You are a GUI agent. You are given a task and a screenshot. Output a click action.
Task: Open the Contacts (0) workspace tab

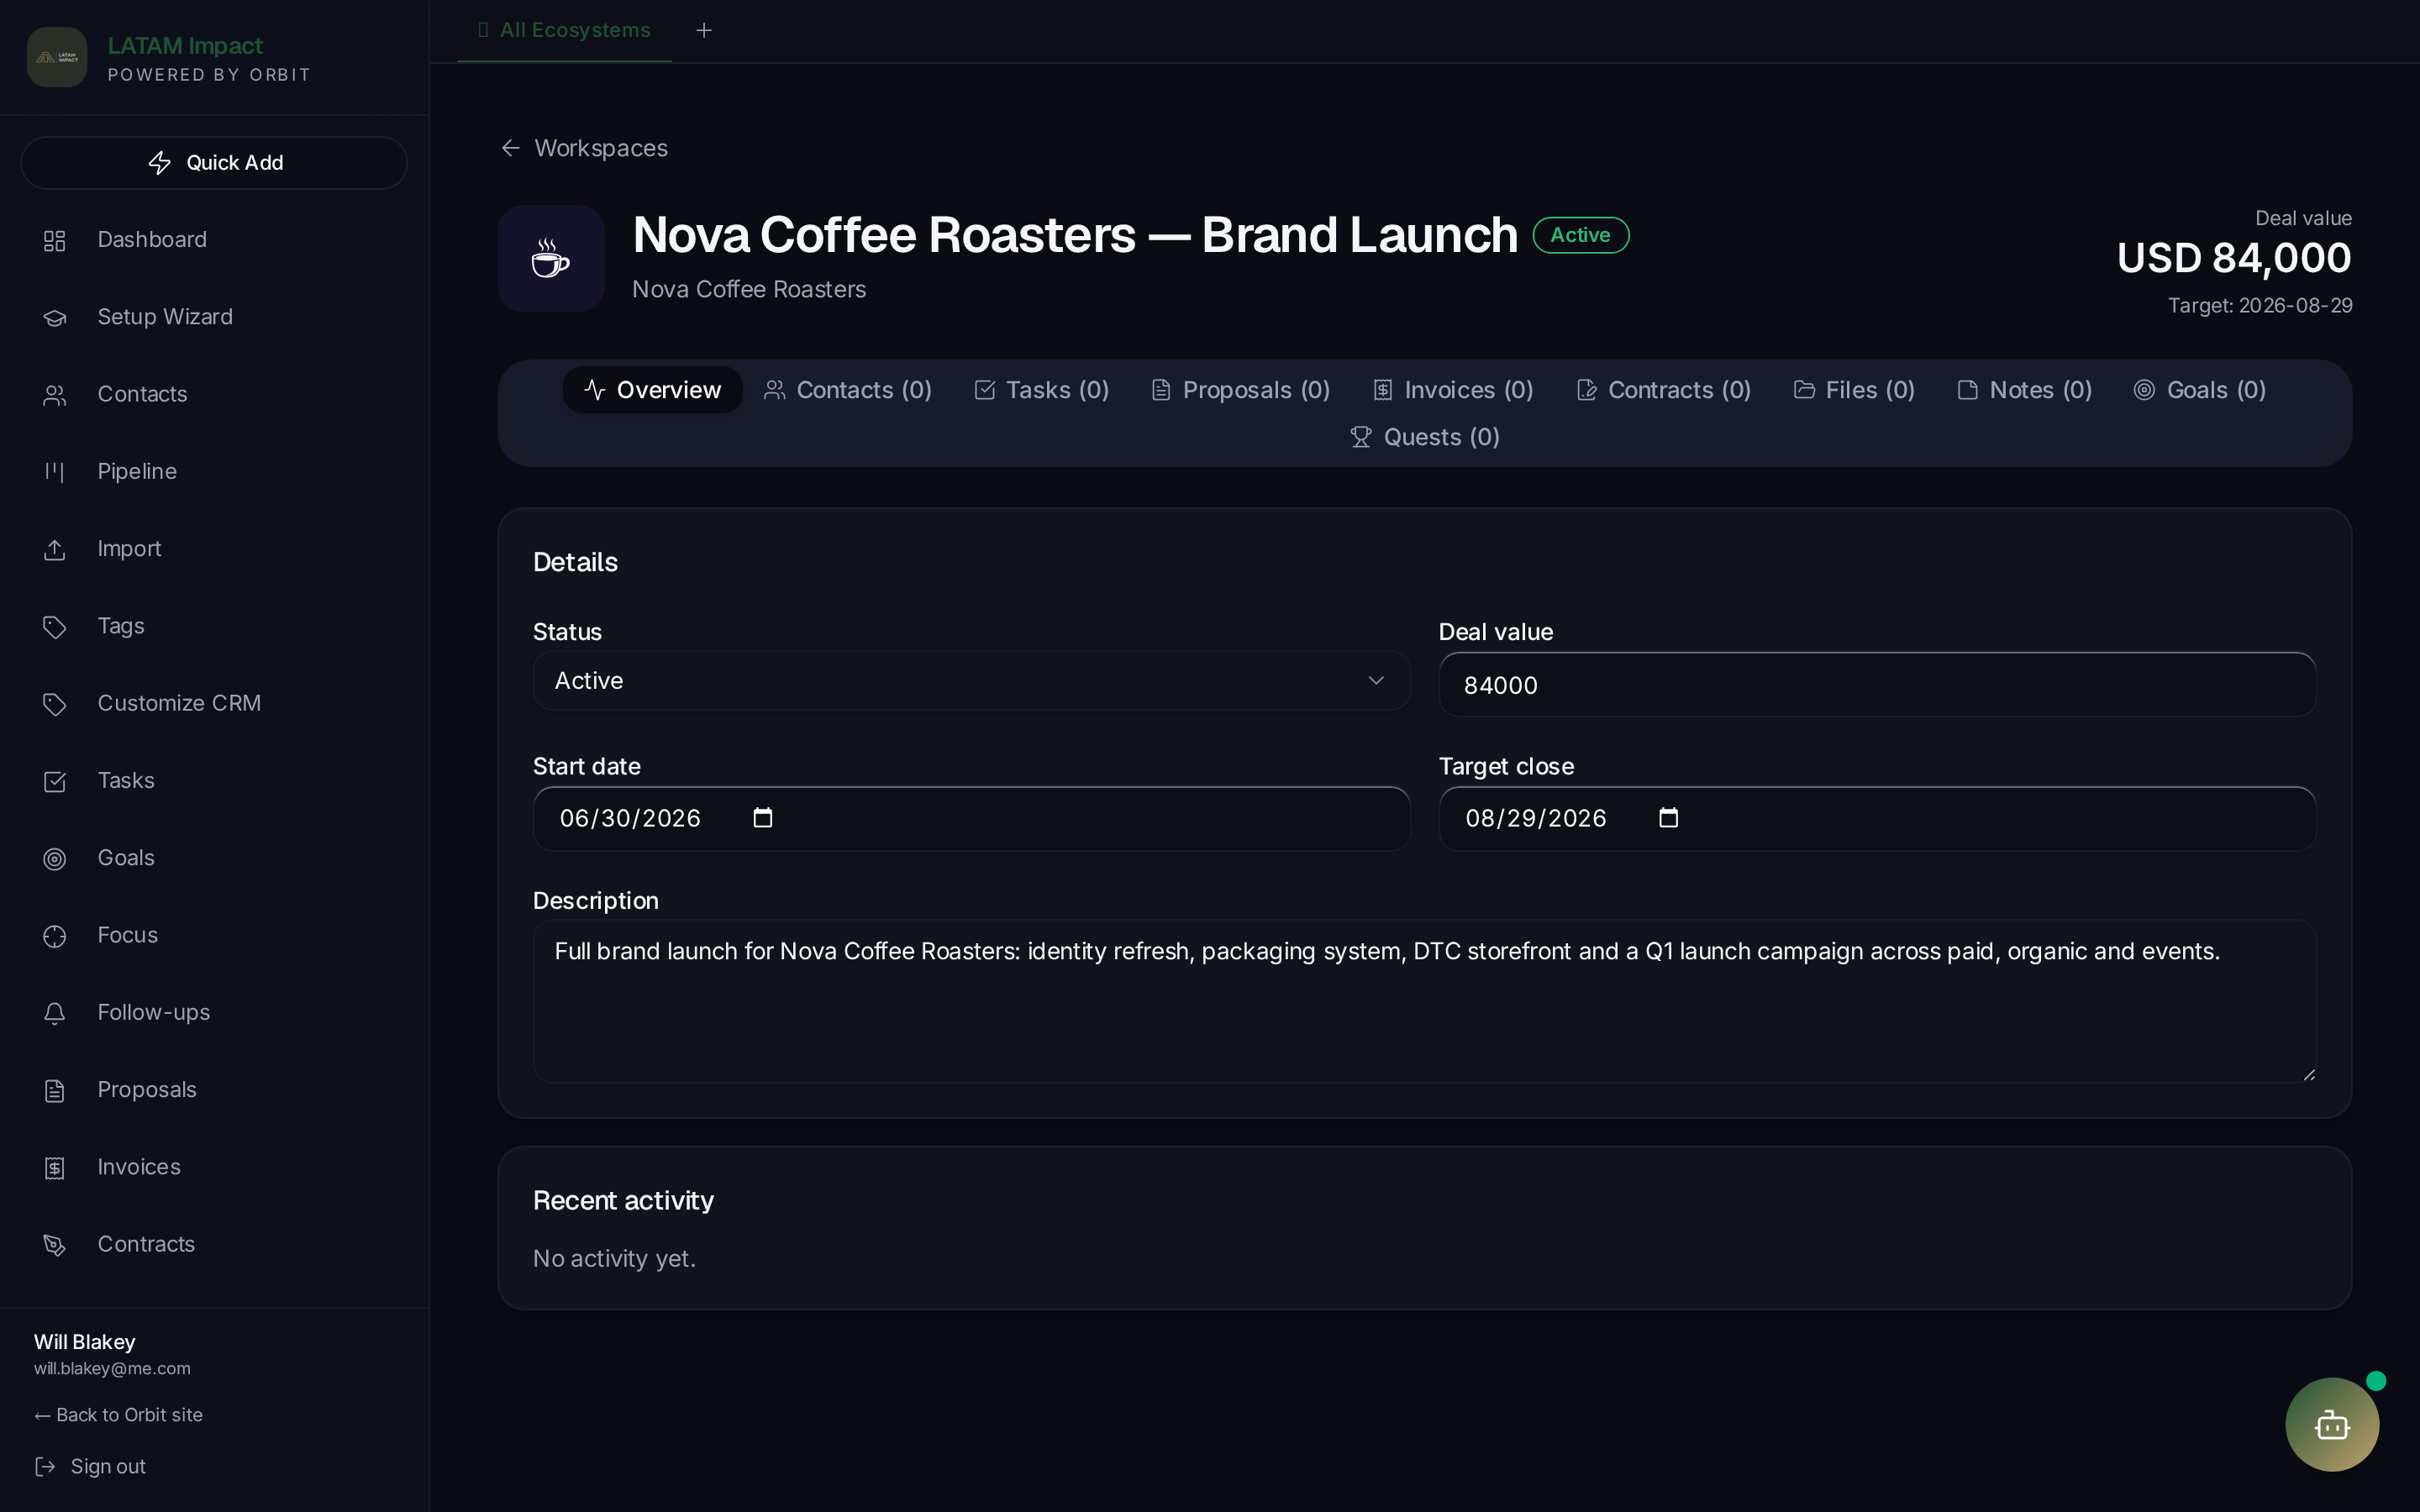click(848, 390)
